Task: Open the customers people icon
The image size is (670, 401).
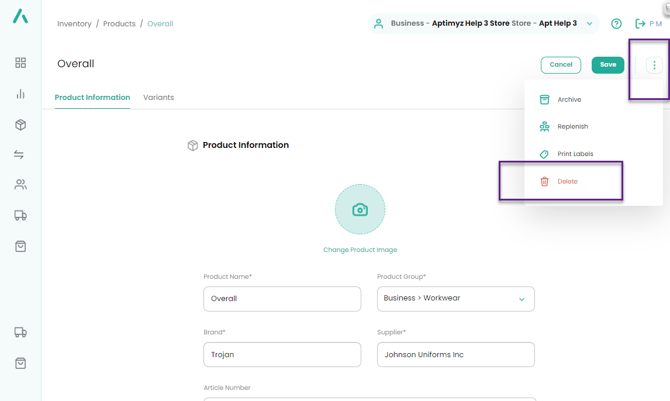Action: pos(20,185)
